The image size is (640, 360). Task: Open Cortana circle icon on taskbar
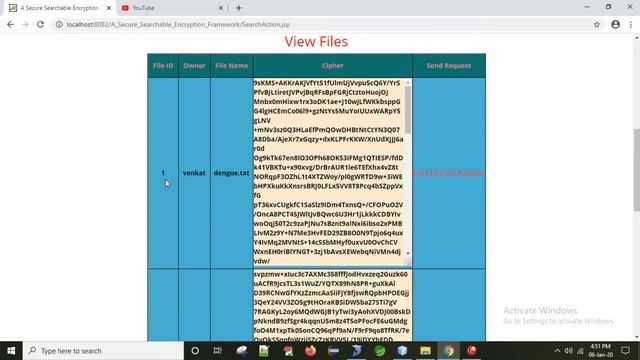click(195, 351)
